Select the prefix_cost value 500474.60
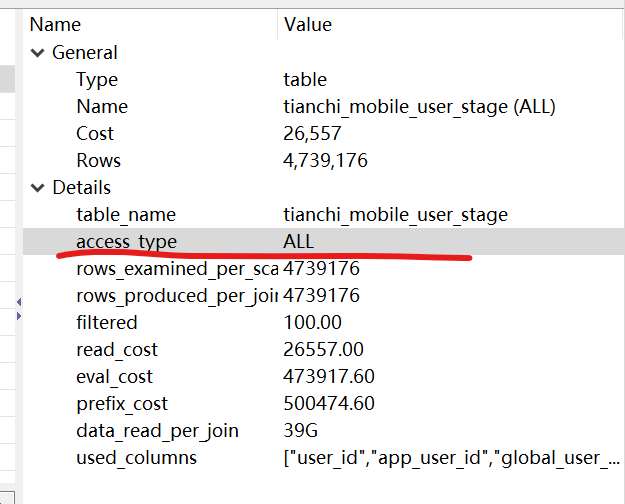 [x=329, y=404]
